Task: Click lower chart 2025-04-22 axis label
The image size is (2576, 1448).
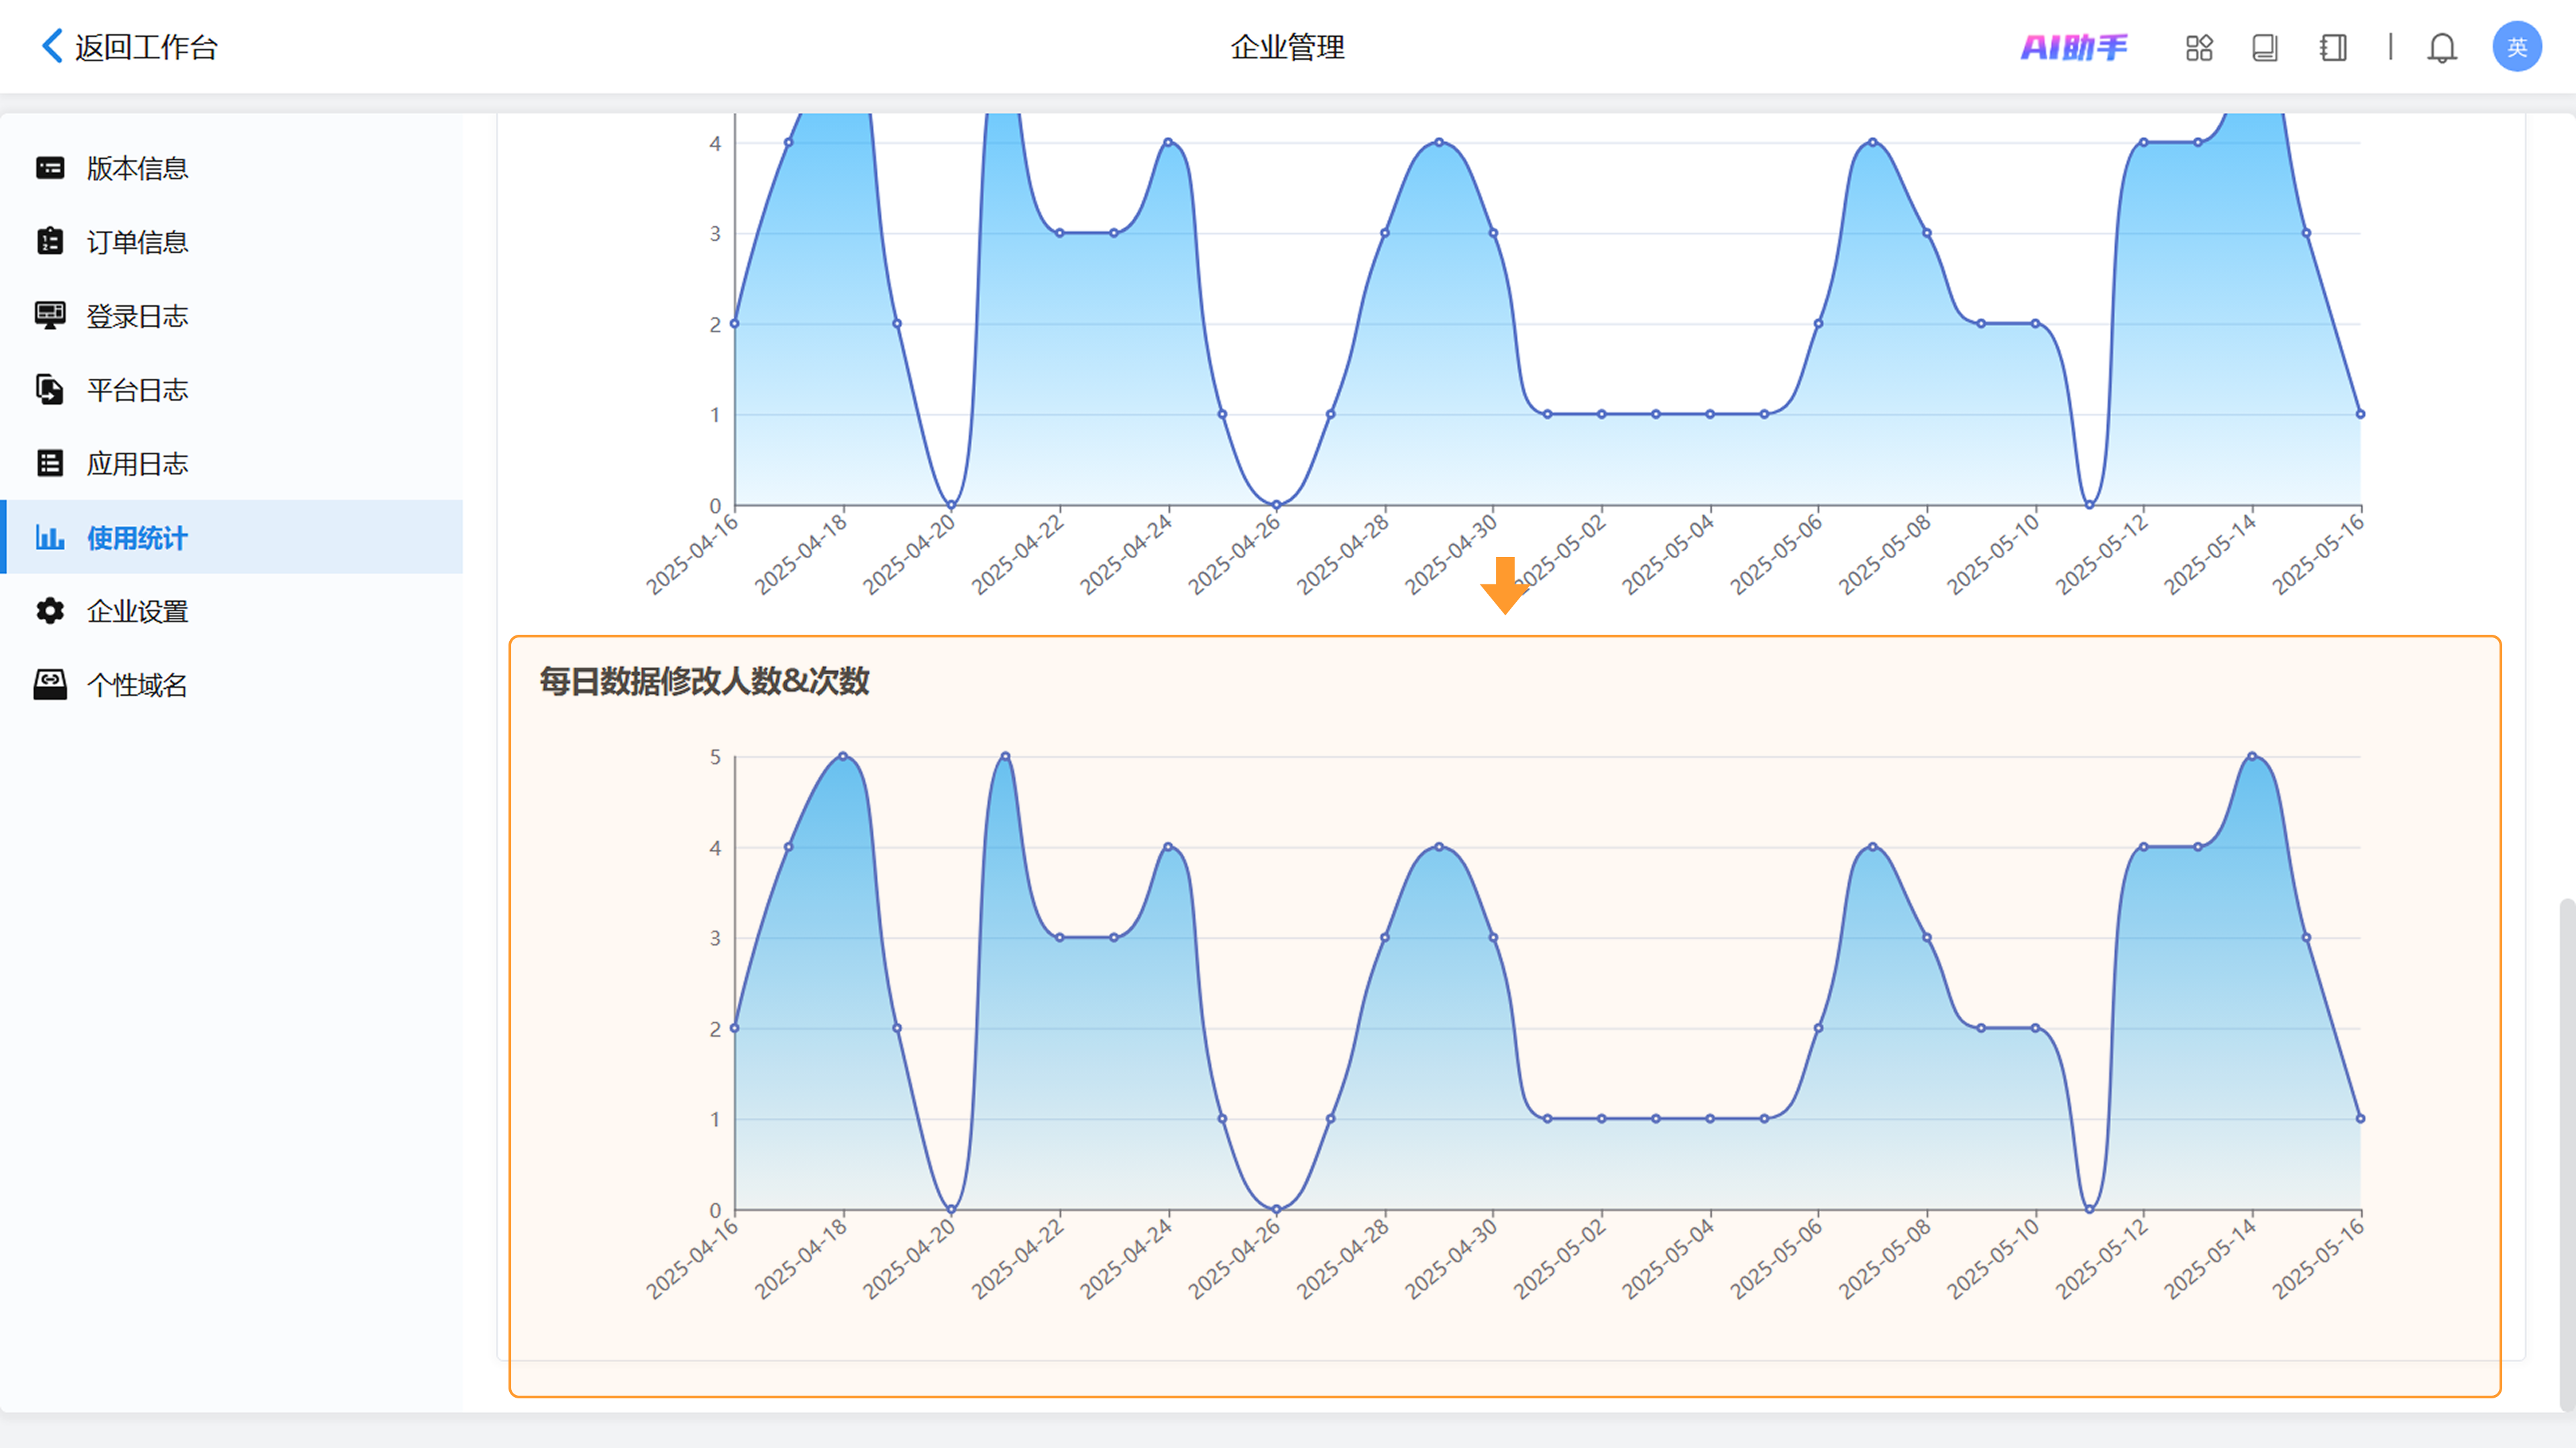Action: tap(1016, 1260)
